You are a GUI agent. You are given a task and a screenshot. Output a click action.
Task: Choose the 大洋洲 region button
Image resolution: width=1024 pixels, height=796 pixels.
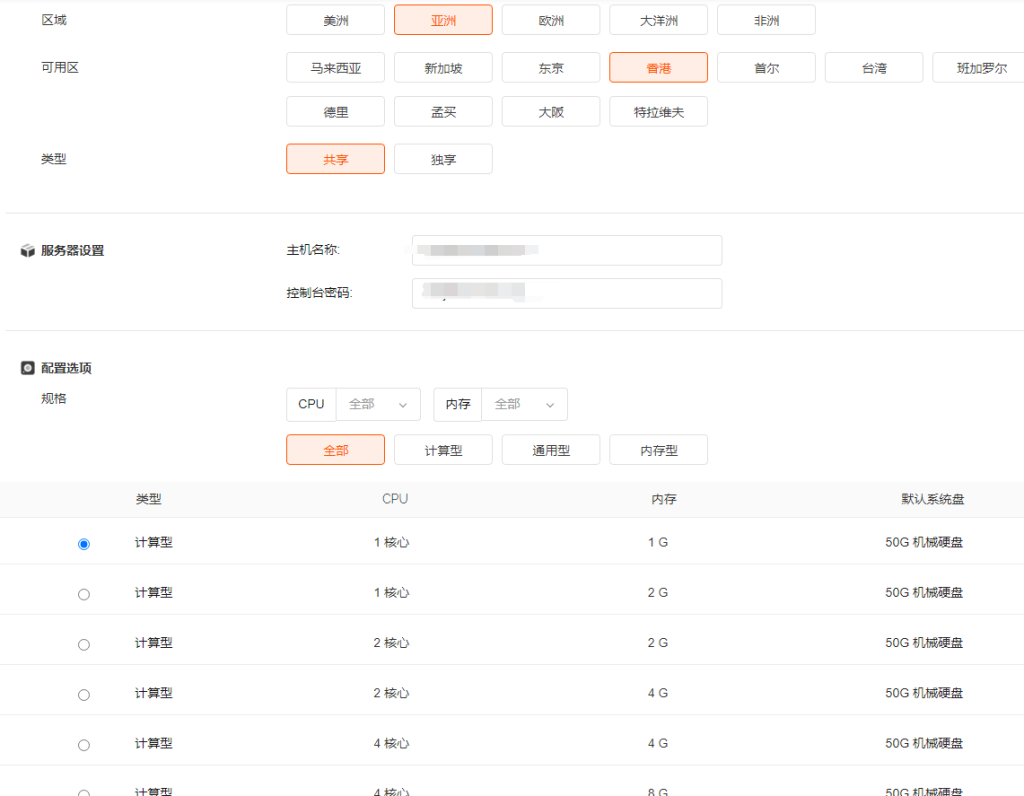(x=658, y=20)
